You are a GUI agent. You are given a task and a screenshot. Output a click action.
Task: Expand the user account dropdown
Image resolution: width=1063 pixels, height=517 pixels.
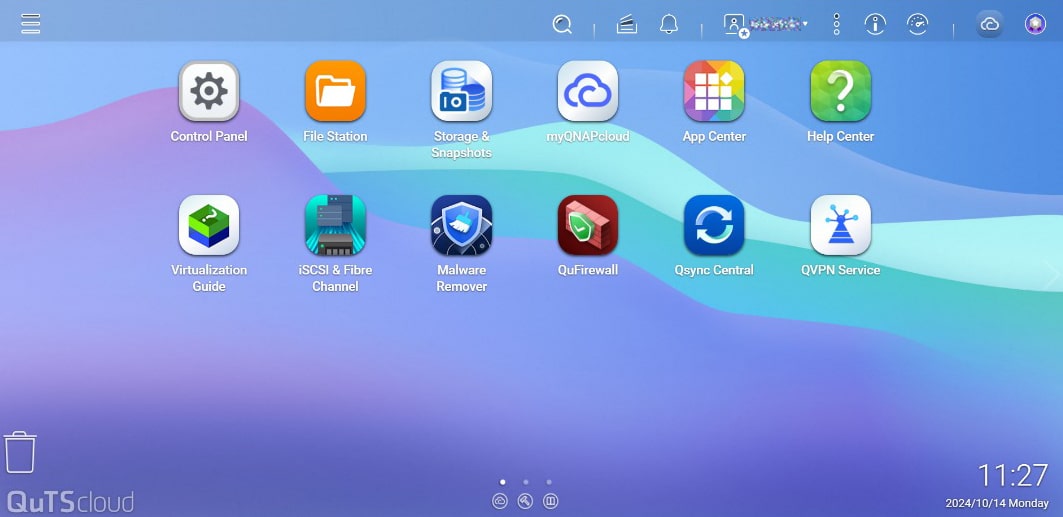[x=766, y=24]
